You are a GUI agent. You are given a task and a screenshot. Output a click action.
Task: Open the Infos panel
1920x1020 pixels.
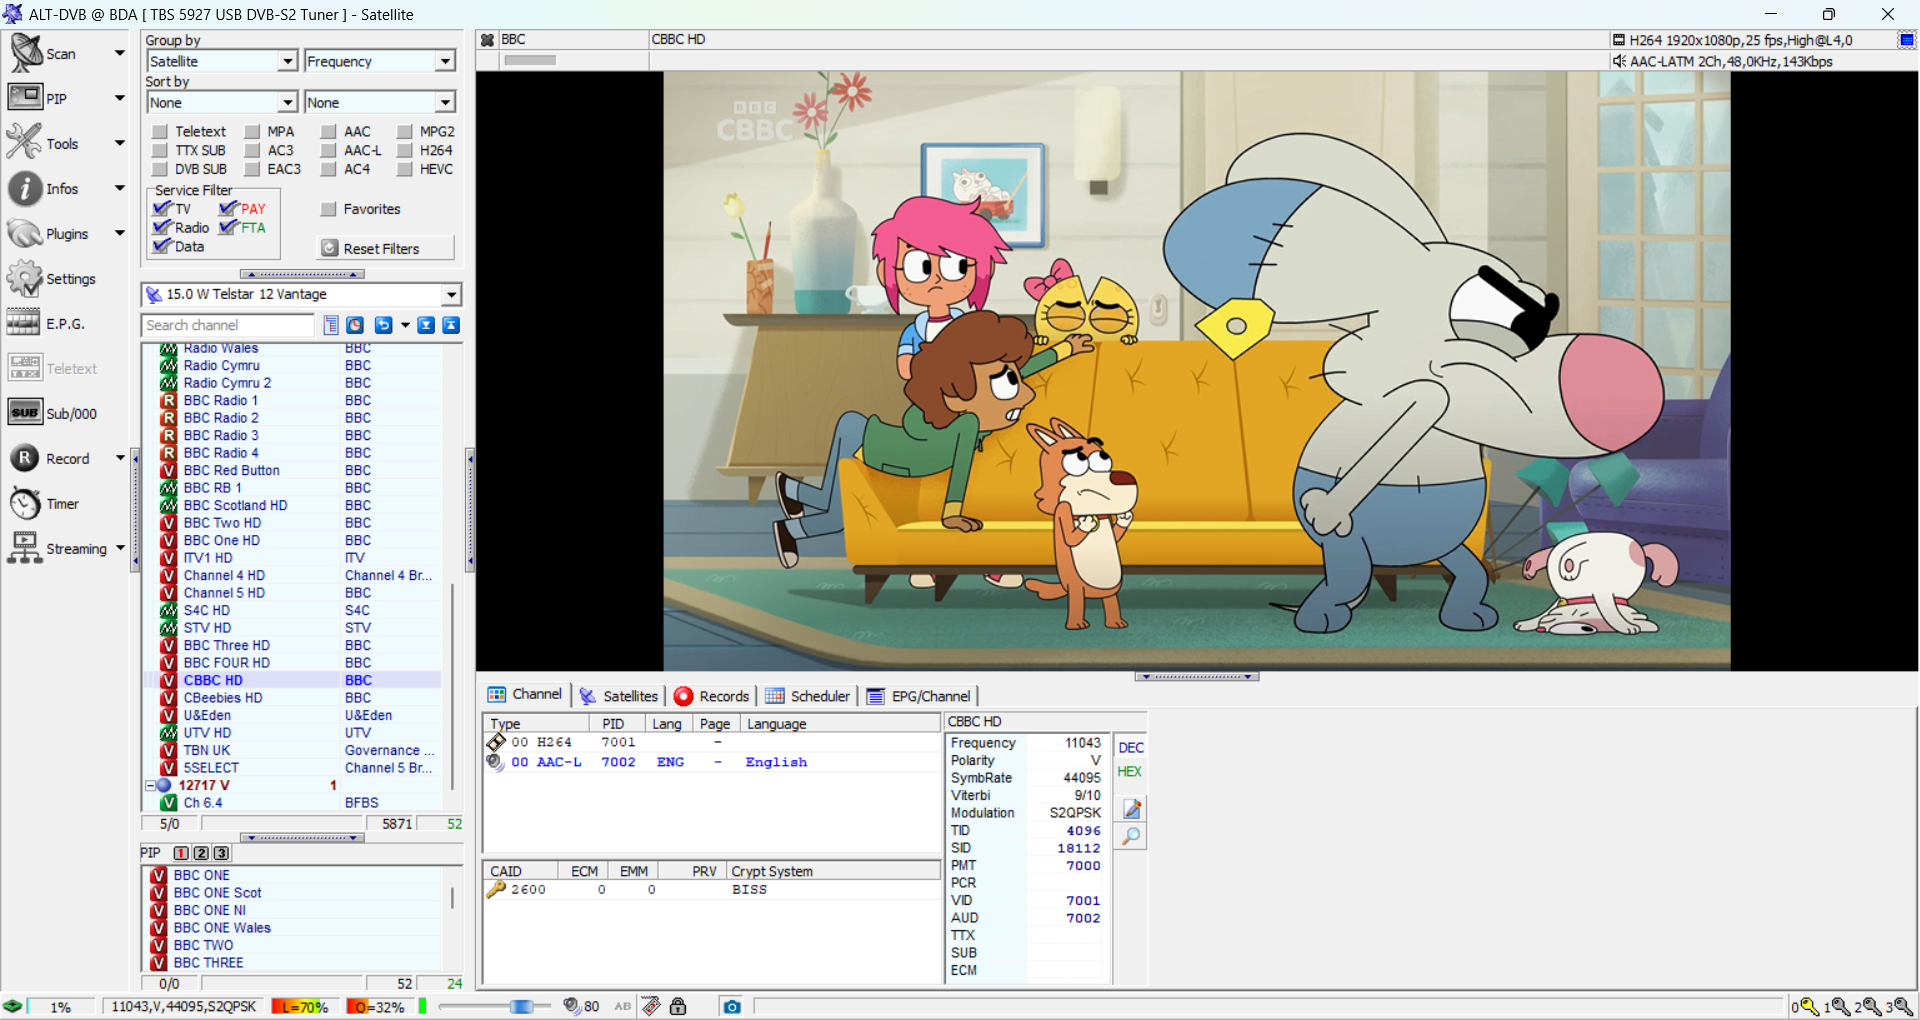(x=43, y=188)
